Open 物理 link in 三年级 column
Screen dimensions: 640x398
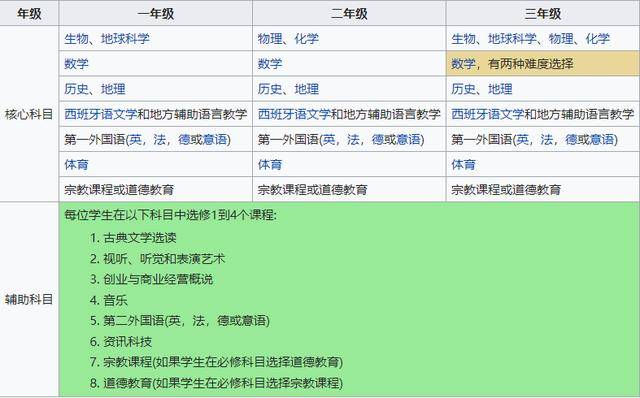[561, 39]
